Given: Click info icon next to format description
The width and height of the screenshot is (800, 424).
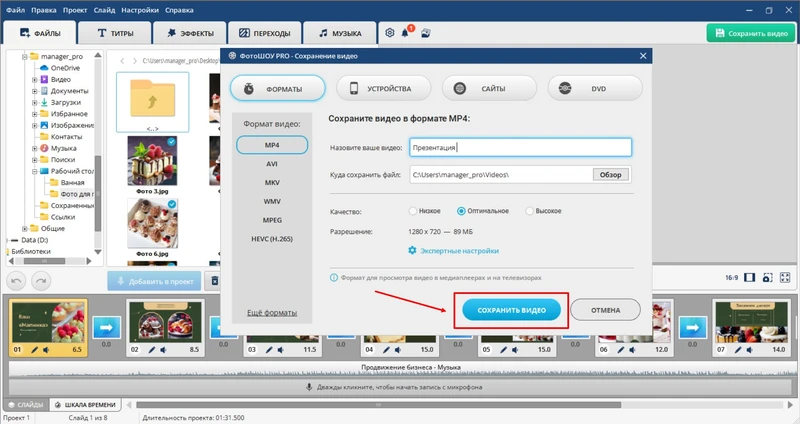Looking at the screenshot, I should pyautogui.click(x=334, y=278).
